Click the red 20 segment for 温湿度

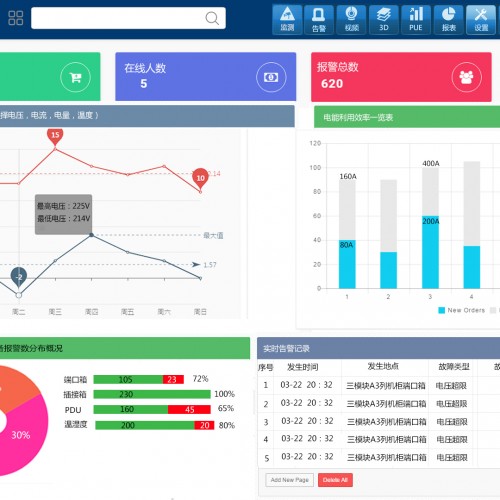pos(204,425)
